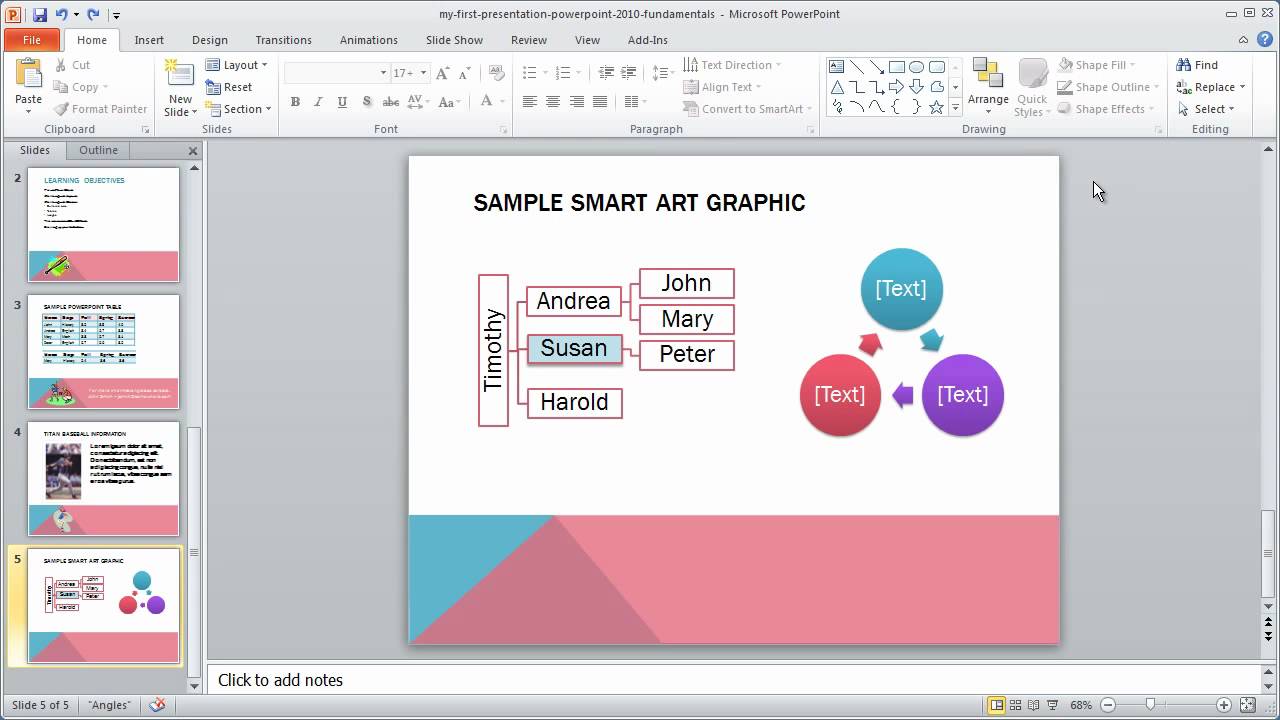The image size is (1280, 720).
Task: Select the arrow line shape in gallery
Action: coord(877,67)
